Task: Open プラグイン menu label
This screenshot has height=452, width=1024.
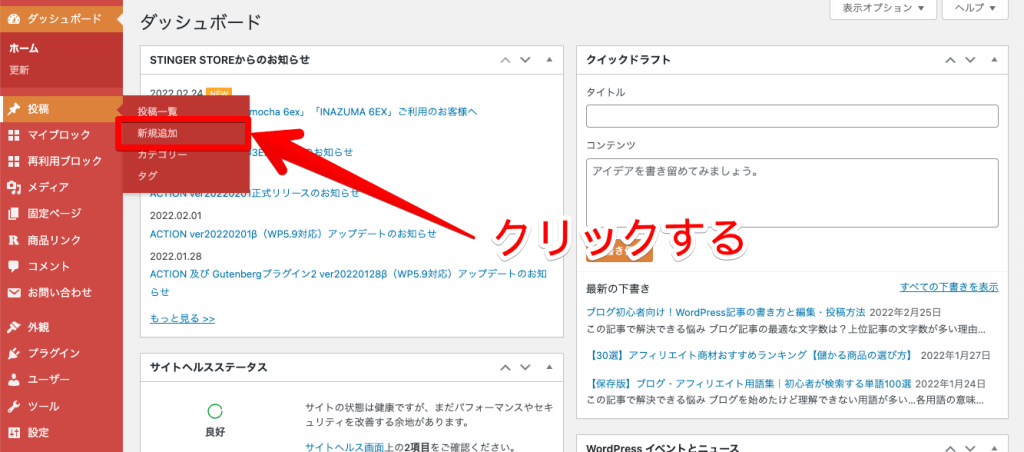Action: pyautogui.click(x=54, y=353)
